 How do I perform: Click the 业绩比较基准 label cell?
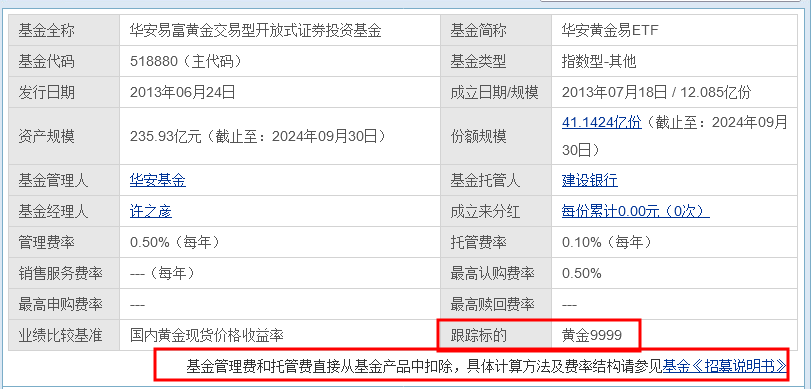tap(64, 335)
